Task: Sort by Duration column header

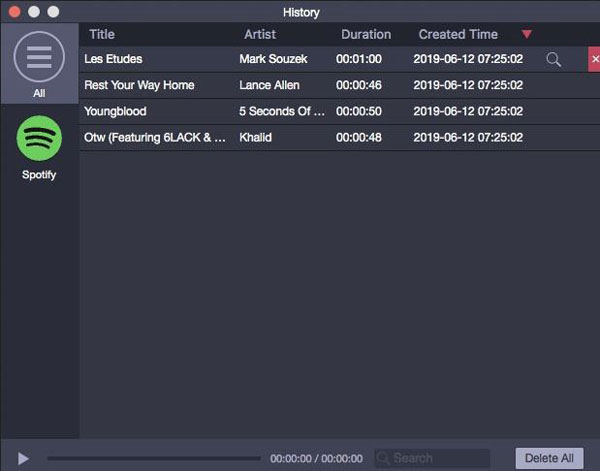Action: coord(365,35)
